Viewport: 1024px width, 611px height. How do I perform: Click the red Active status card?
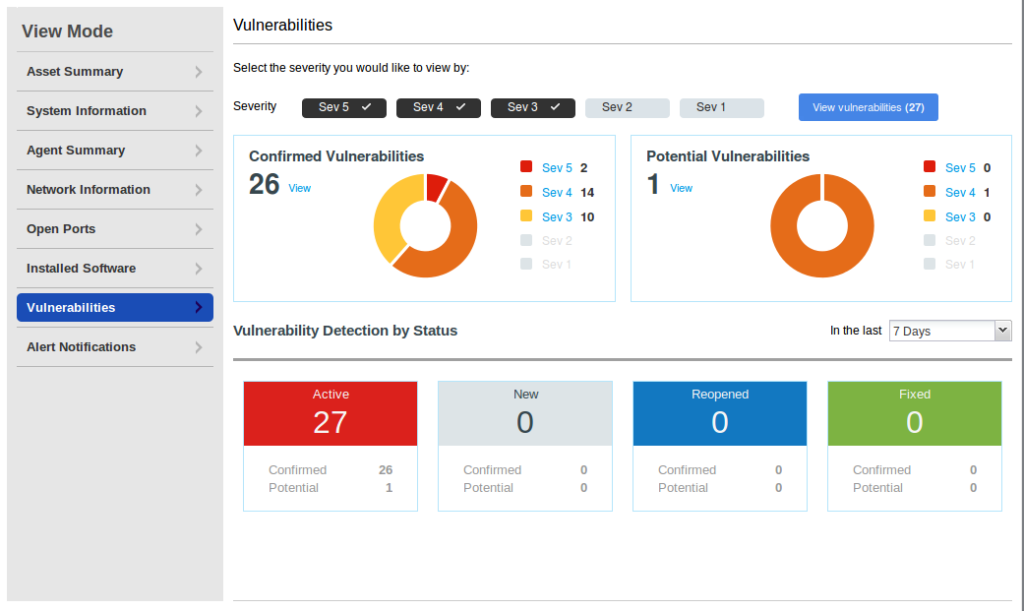click(330, 413)
